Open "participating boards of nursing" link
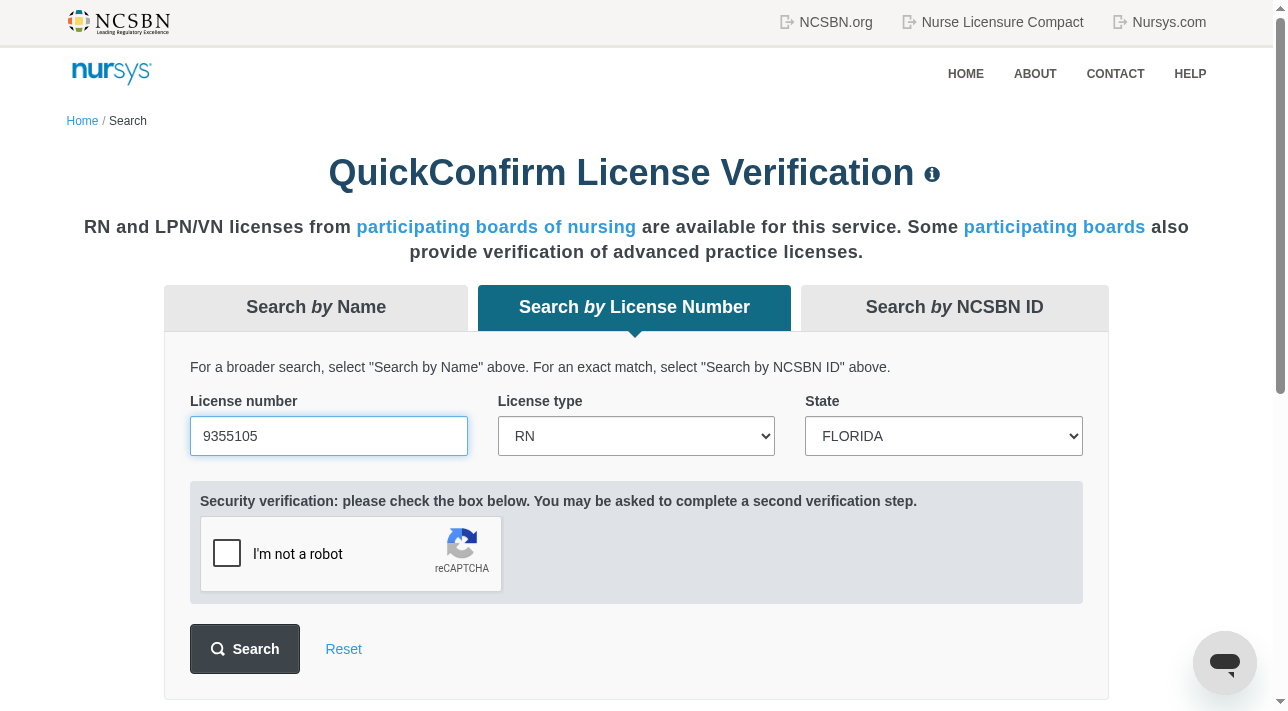This screenshot has width=1288, height=711. (496, 227)
